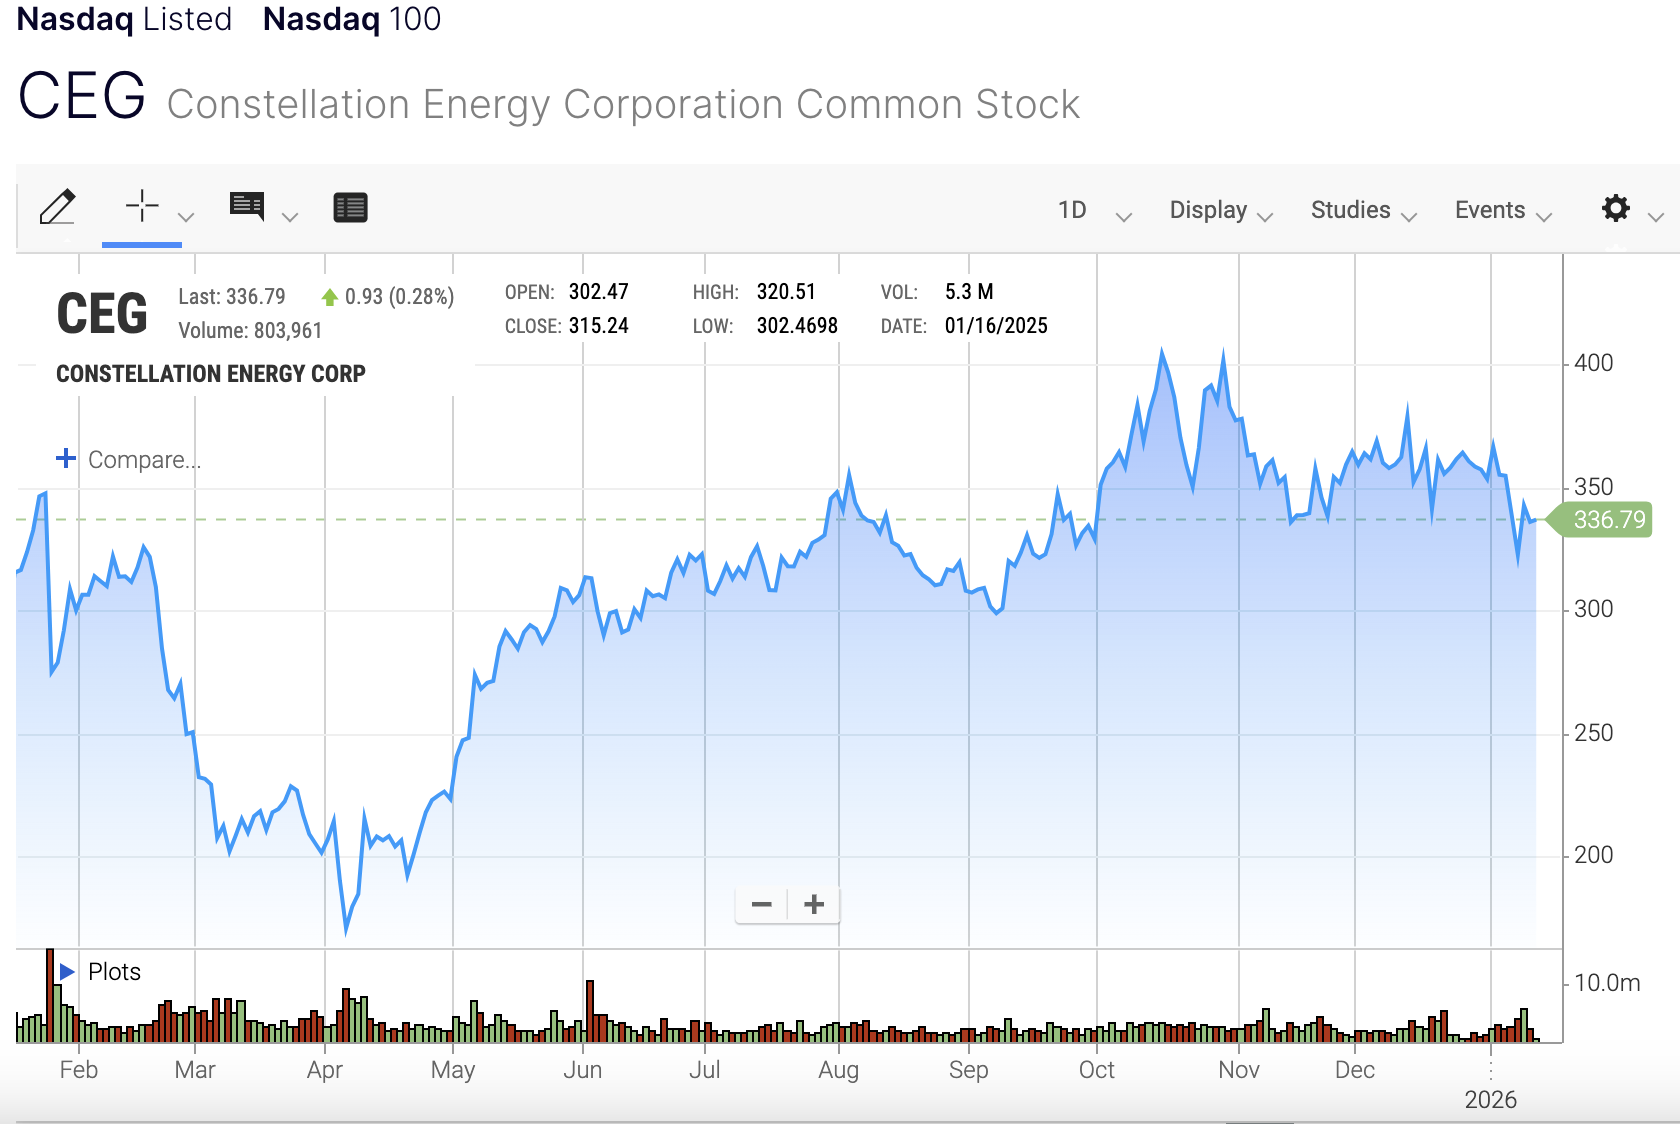Show the data table view
This screenshot has height=1124, width=1680.
tap(350, 207)
